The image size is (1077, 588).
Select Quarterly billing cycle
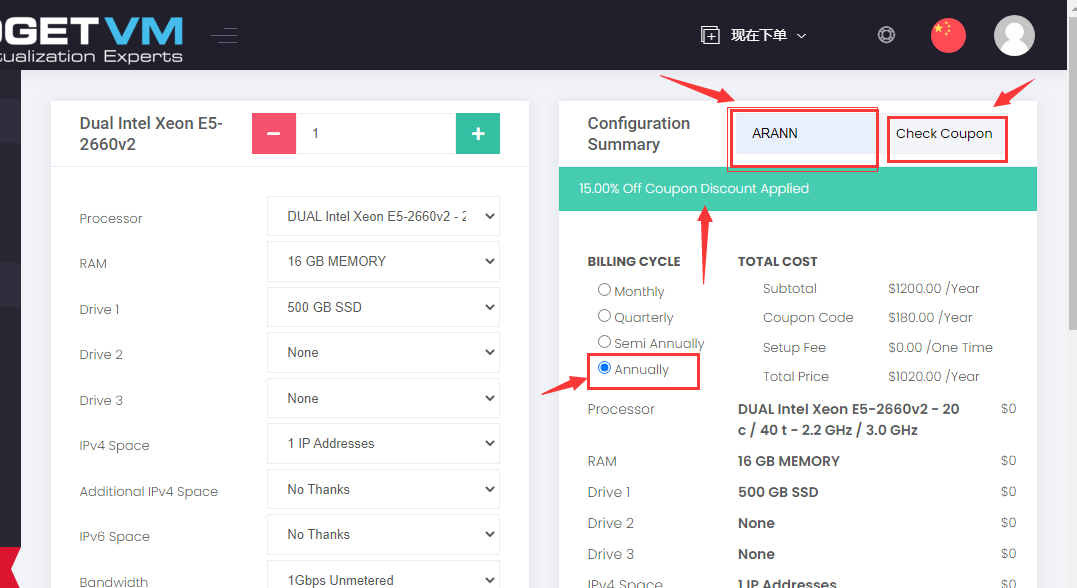604,316
